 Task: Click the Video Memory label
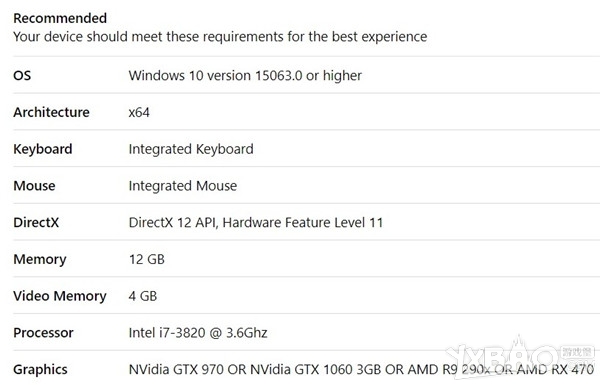pos(60,296)
